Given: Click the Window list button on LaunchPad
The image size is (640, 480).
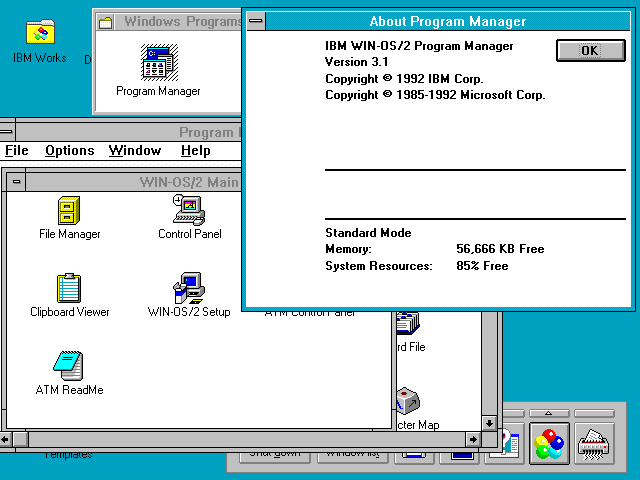Looking at the screenshot, I should (x=352, y=457).
